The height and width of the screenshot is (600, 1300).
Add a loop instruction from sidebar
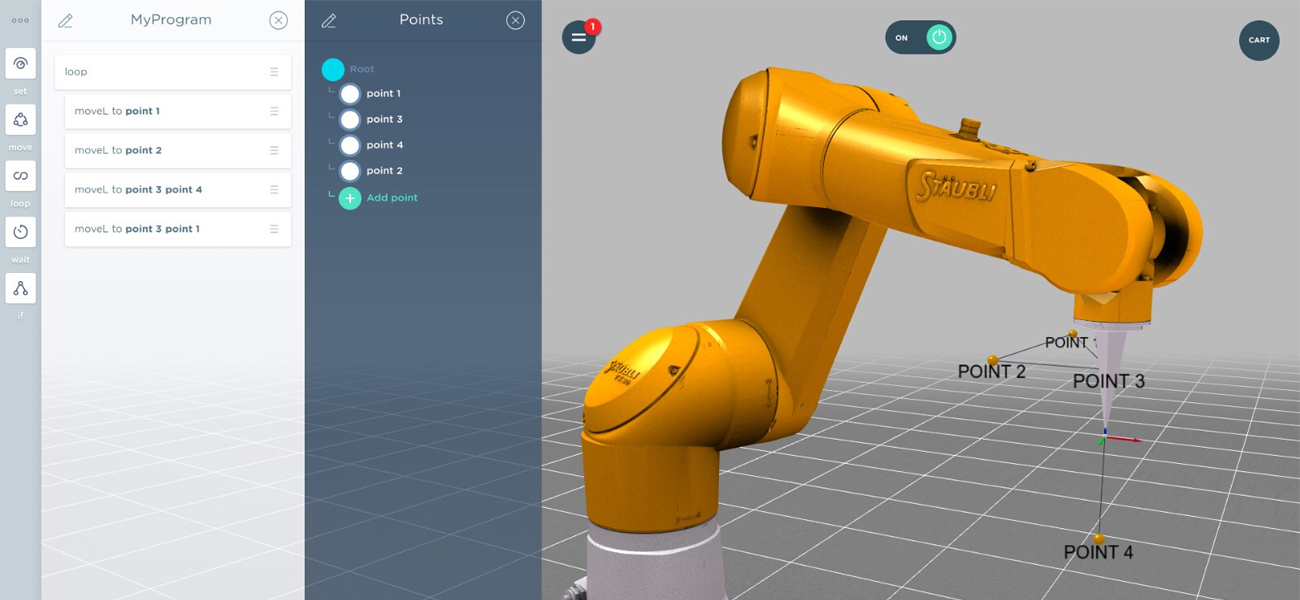coord(20,176)
